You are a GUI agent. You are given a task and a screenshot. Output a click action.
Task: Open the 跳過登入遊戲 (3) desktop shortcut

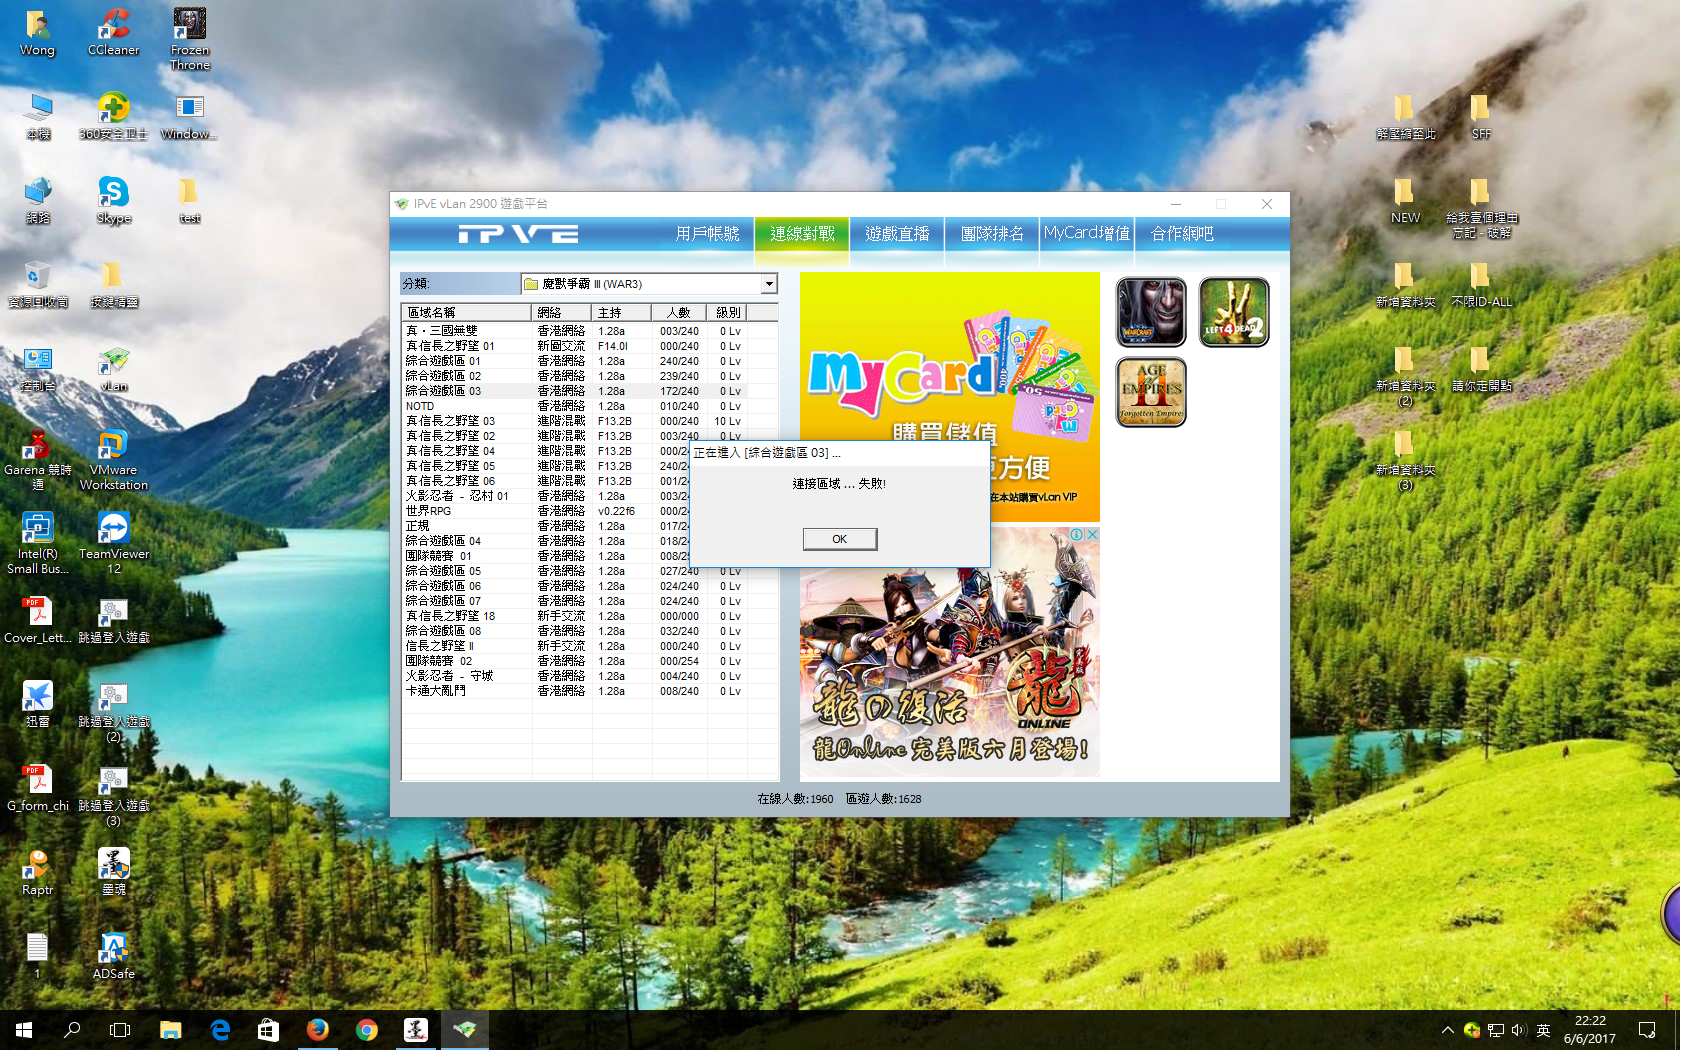coord(113,796)
